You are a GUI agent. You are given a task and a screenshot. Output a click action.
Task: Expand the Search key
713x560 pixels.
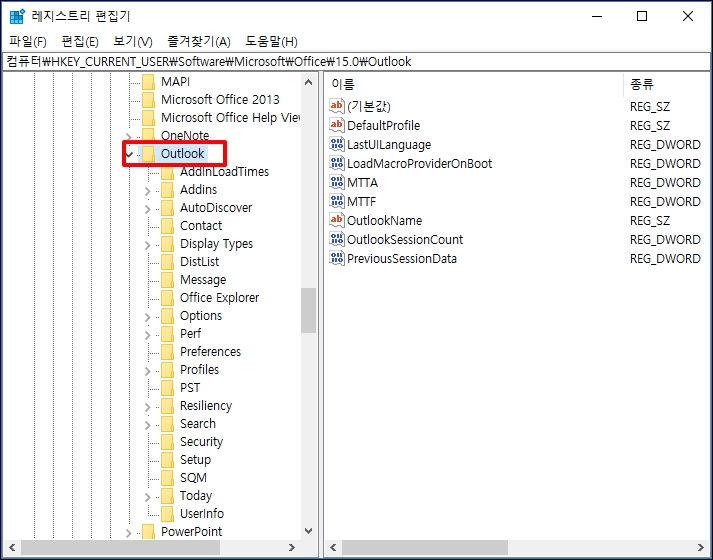click(x=147, y=425)
